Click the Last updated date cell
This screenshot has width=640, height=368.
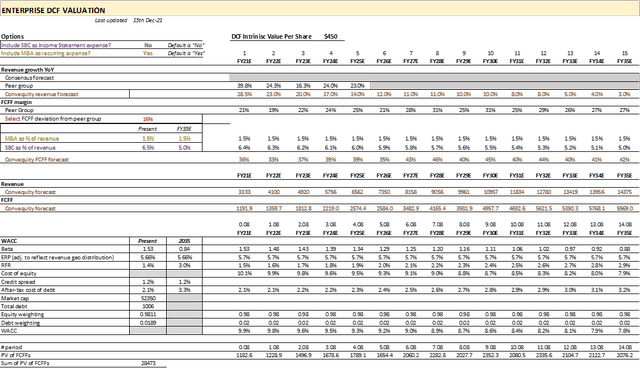click(147, 20)
